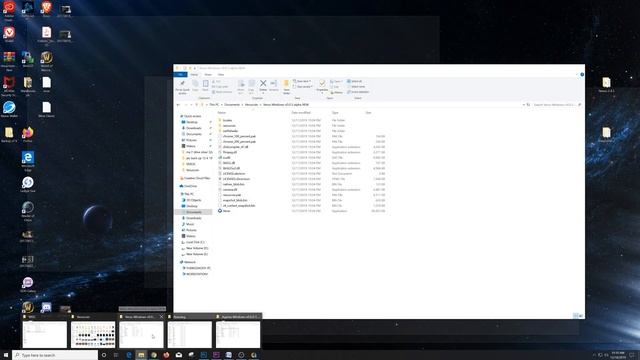Switch to the View ribbon tab
Viewport: 640px width, 360px height.
[220, 75]
